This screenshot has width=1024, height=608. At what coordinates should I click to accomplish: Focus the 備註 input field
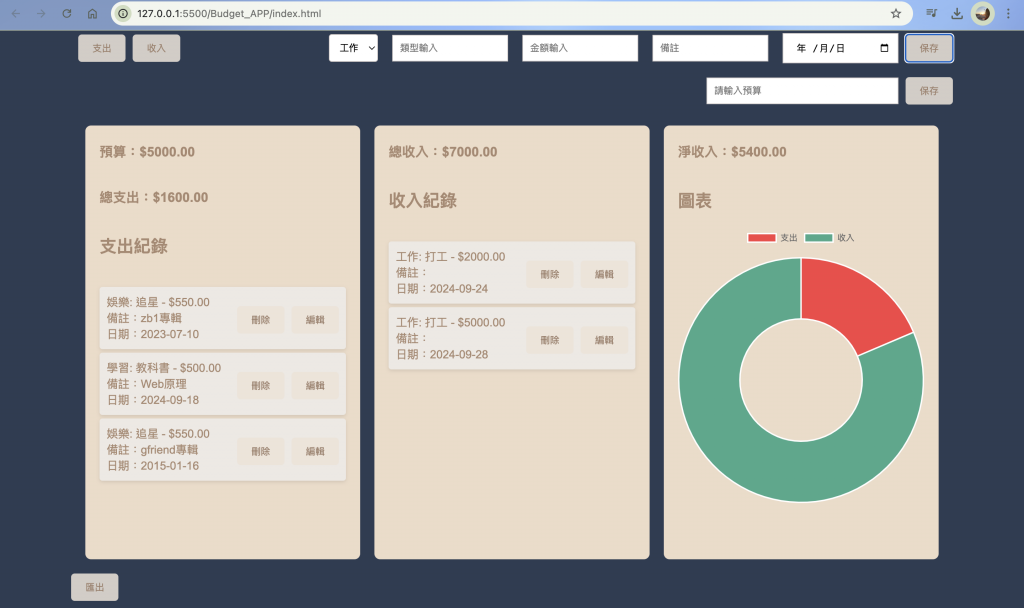tap(710, 48)
